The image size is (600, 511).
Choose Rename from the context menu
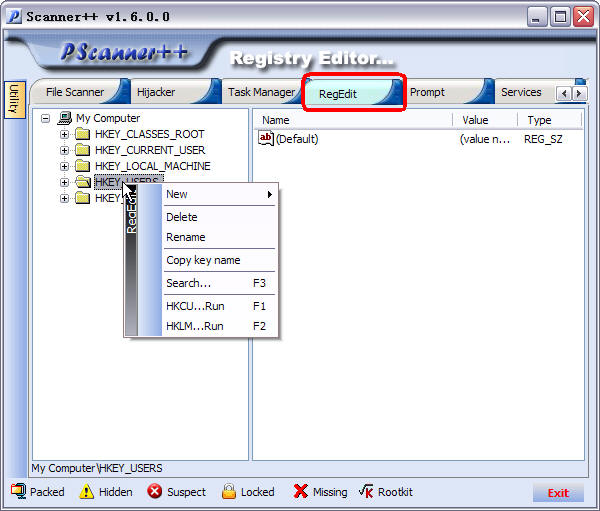(219, 237)
